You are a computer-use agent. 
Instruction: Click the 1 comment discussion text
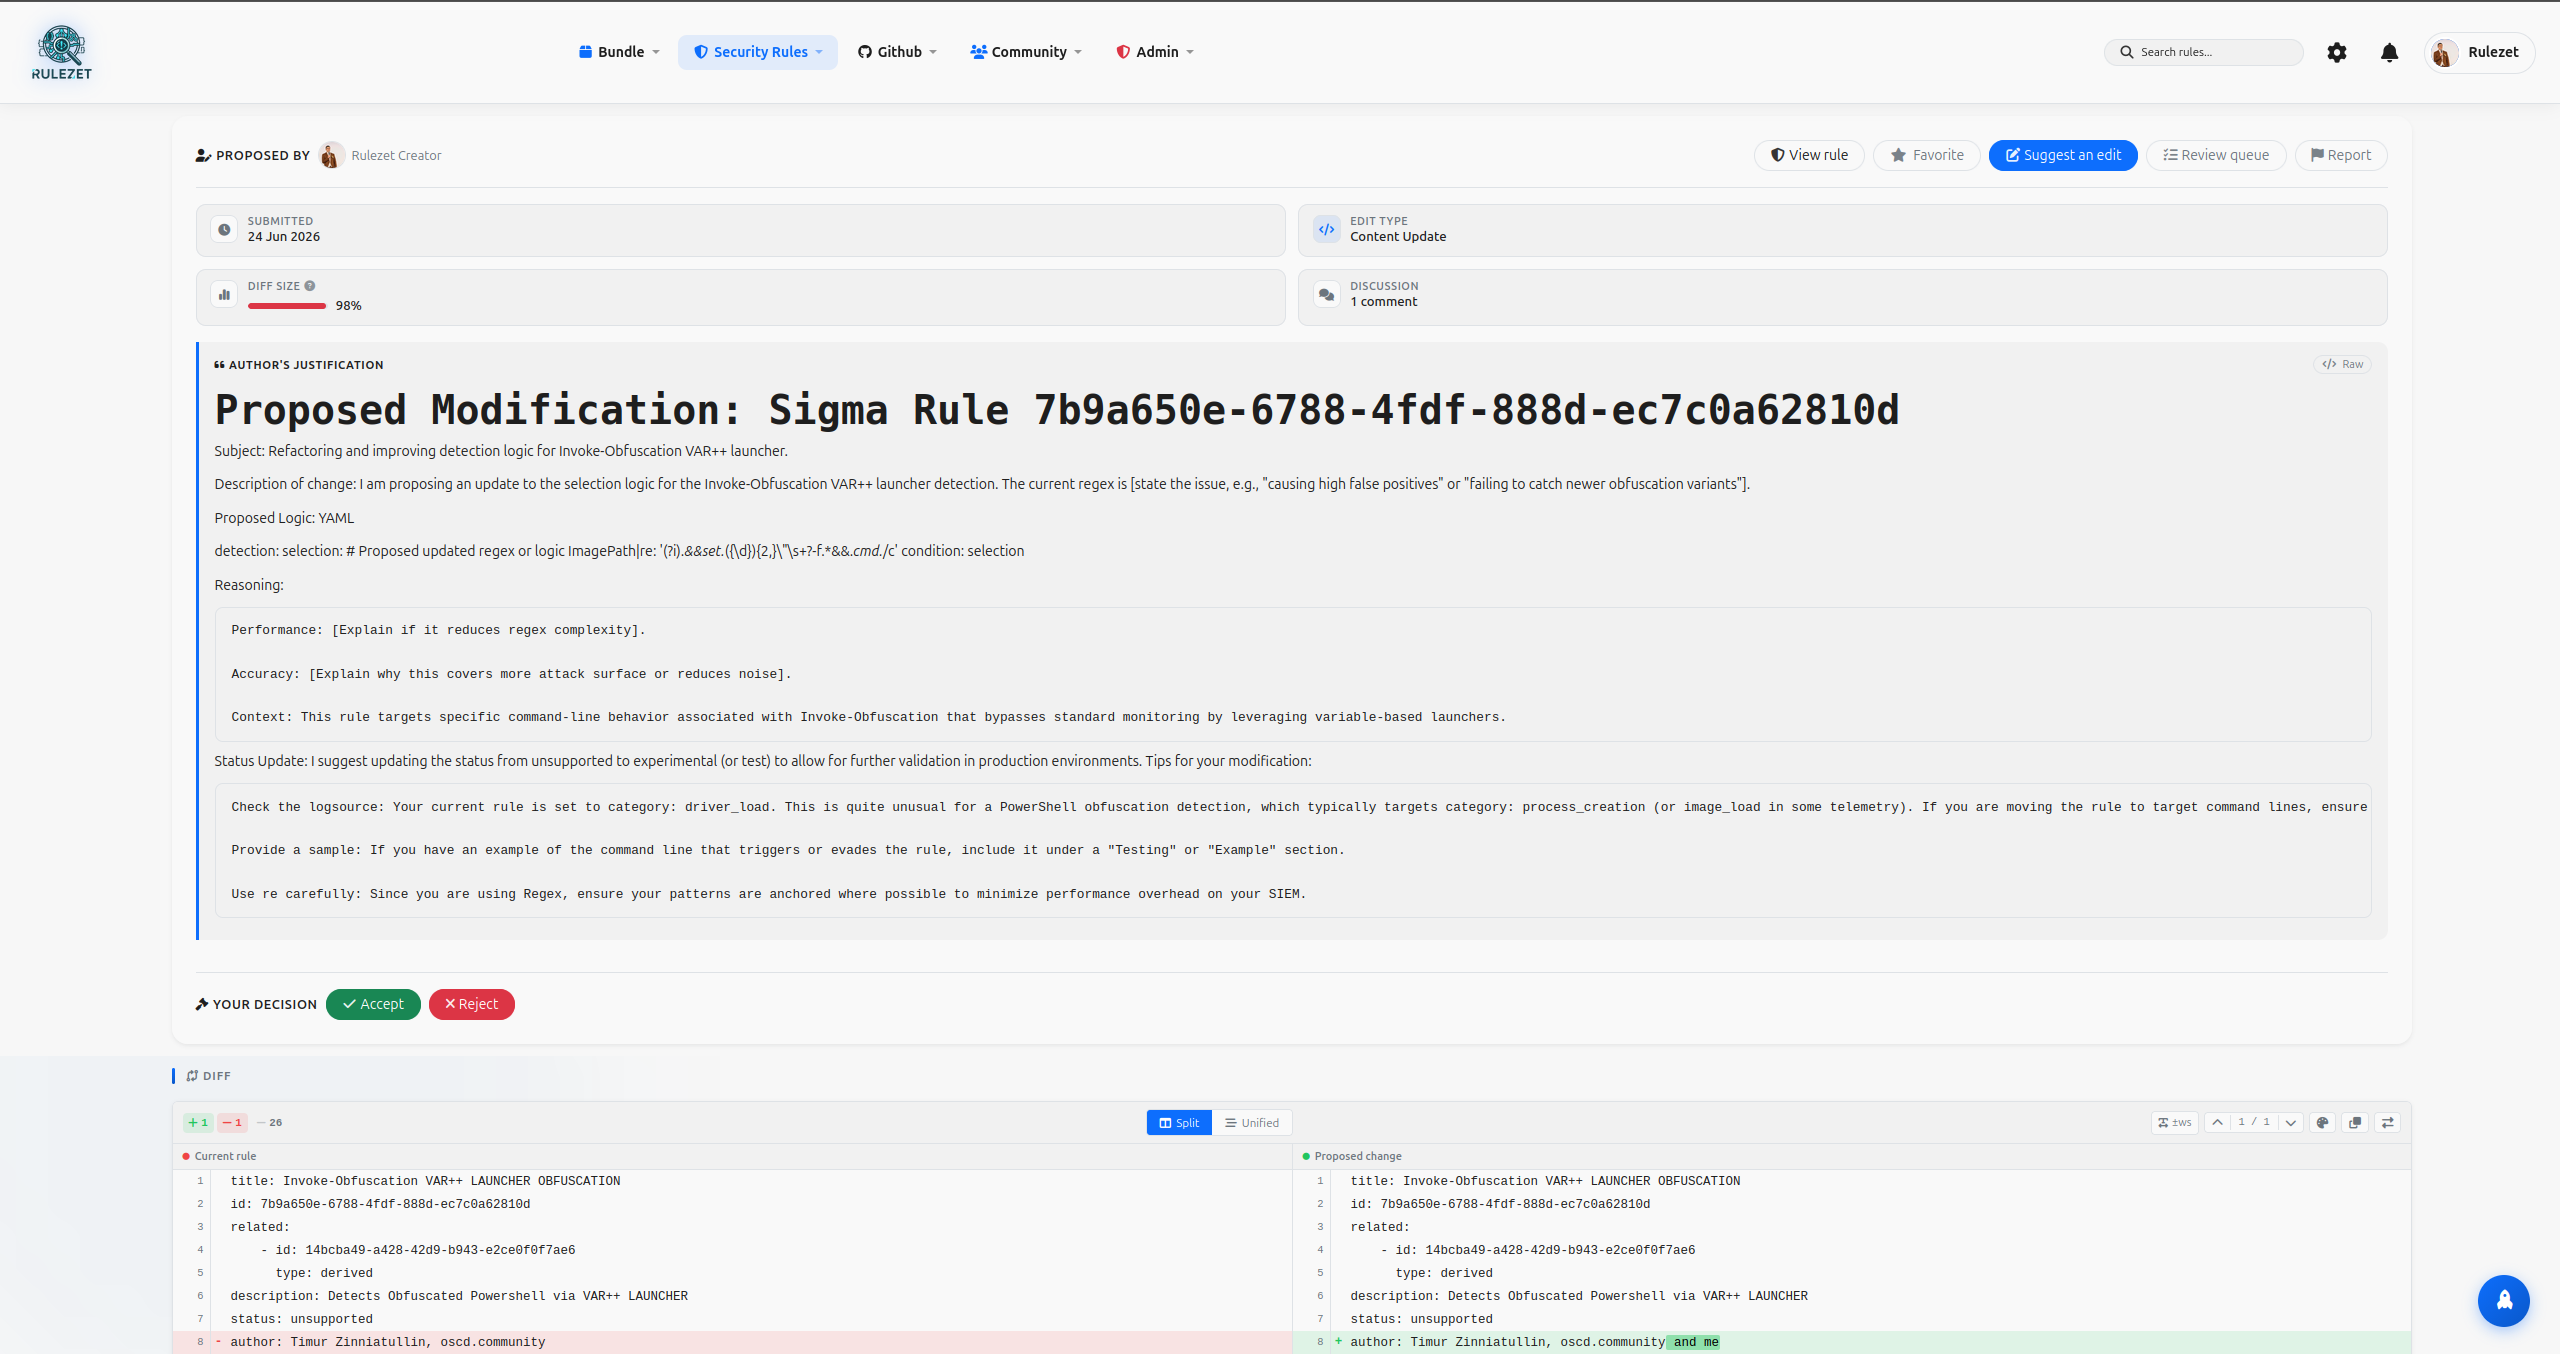pos(1383,301)
